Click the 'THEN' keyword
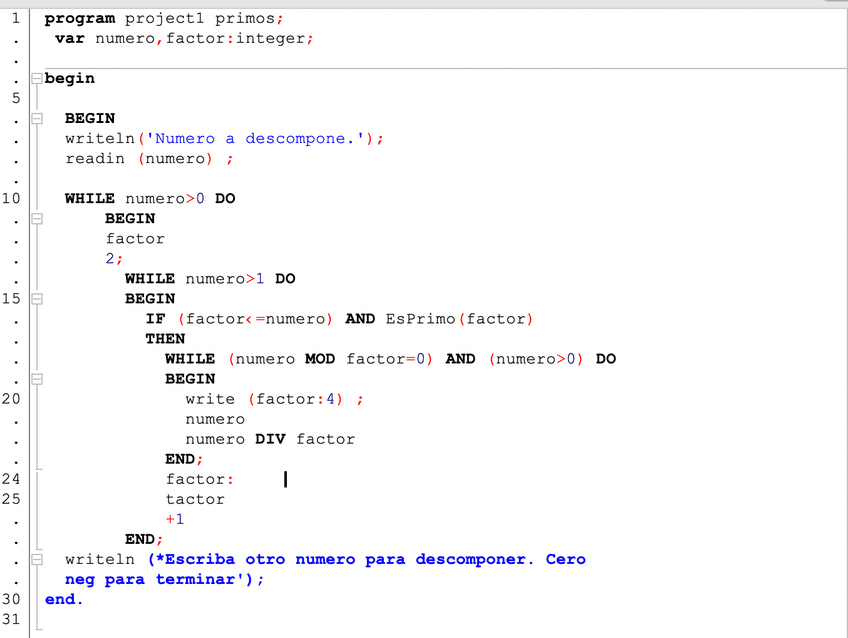The image size is (848, 638). coord(165,338)
